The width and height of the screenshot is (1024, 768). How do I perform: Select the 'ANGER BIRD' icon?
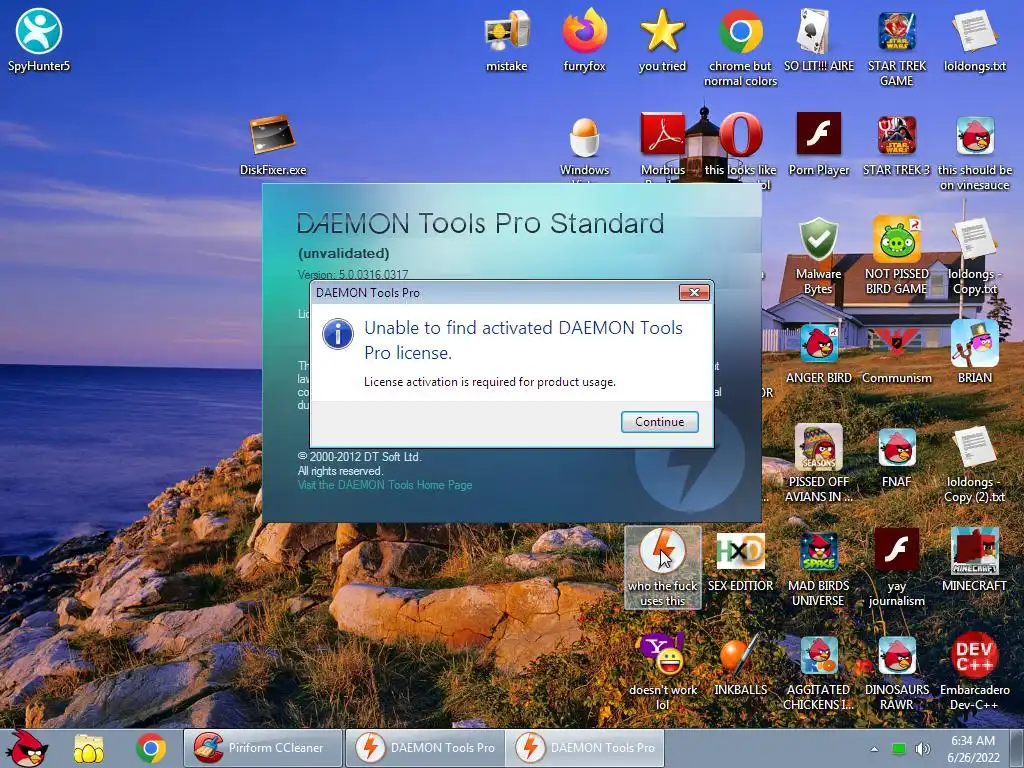click(x=819, y=353)
